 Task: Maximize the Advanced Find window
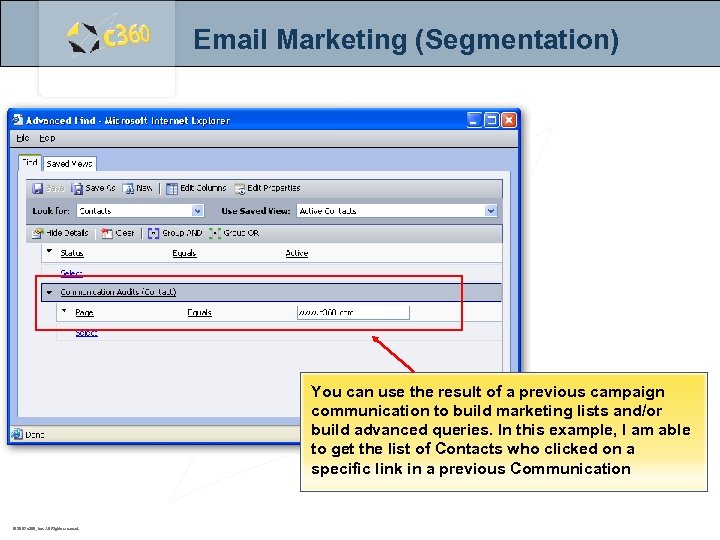tap(491, 120)
